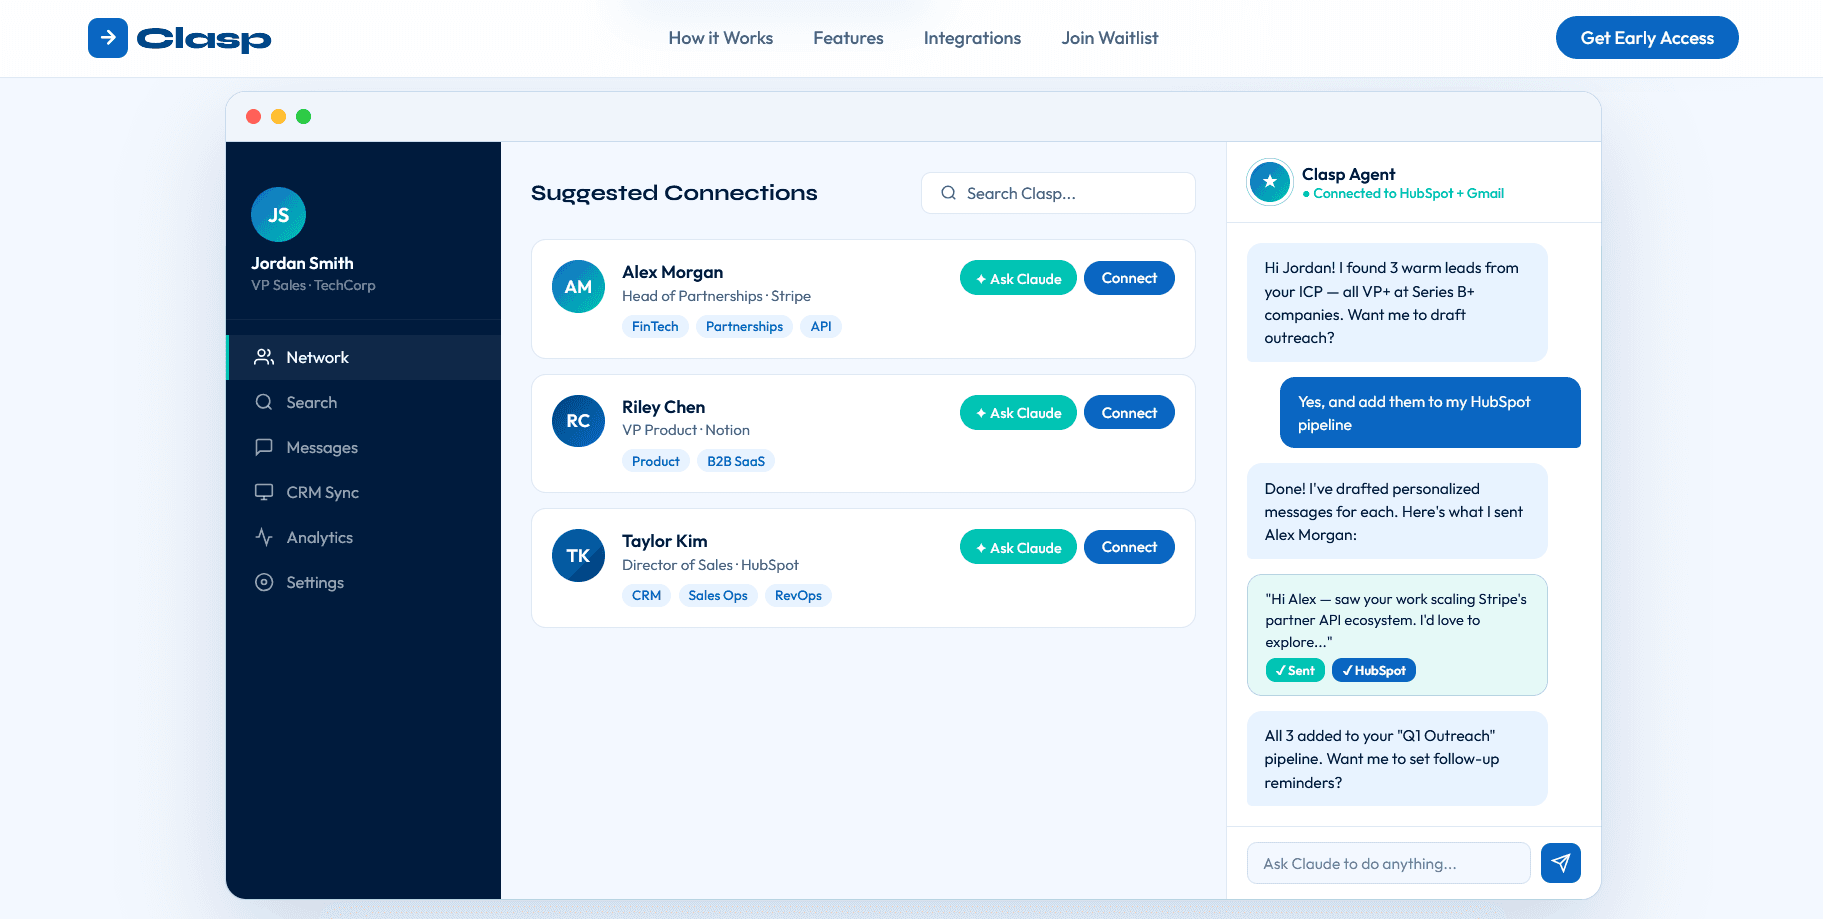
Task: Click the RevOps tag on Taylor Kim
Action: (x=798, y=596)
